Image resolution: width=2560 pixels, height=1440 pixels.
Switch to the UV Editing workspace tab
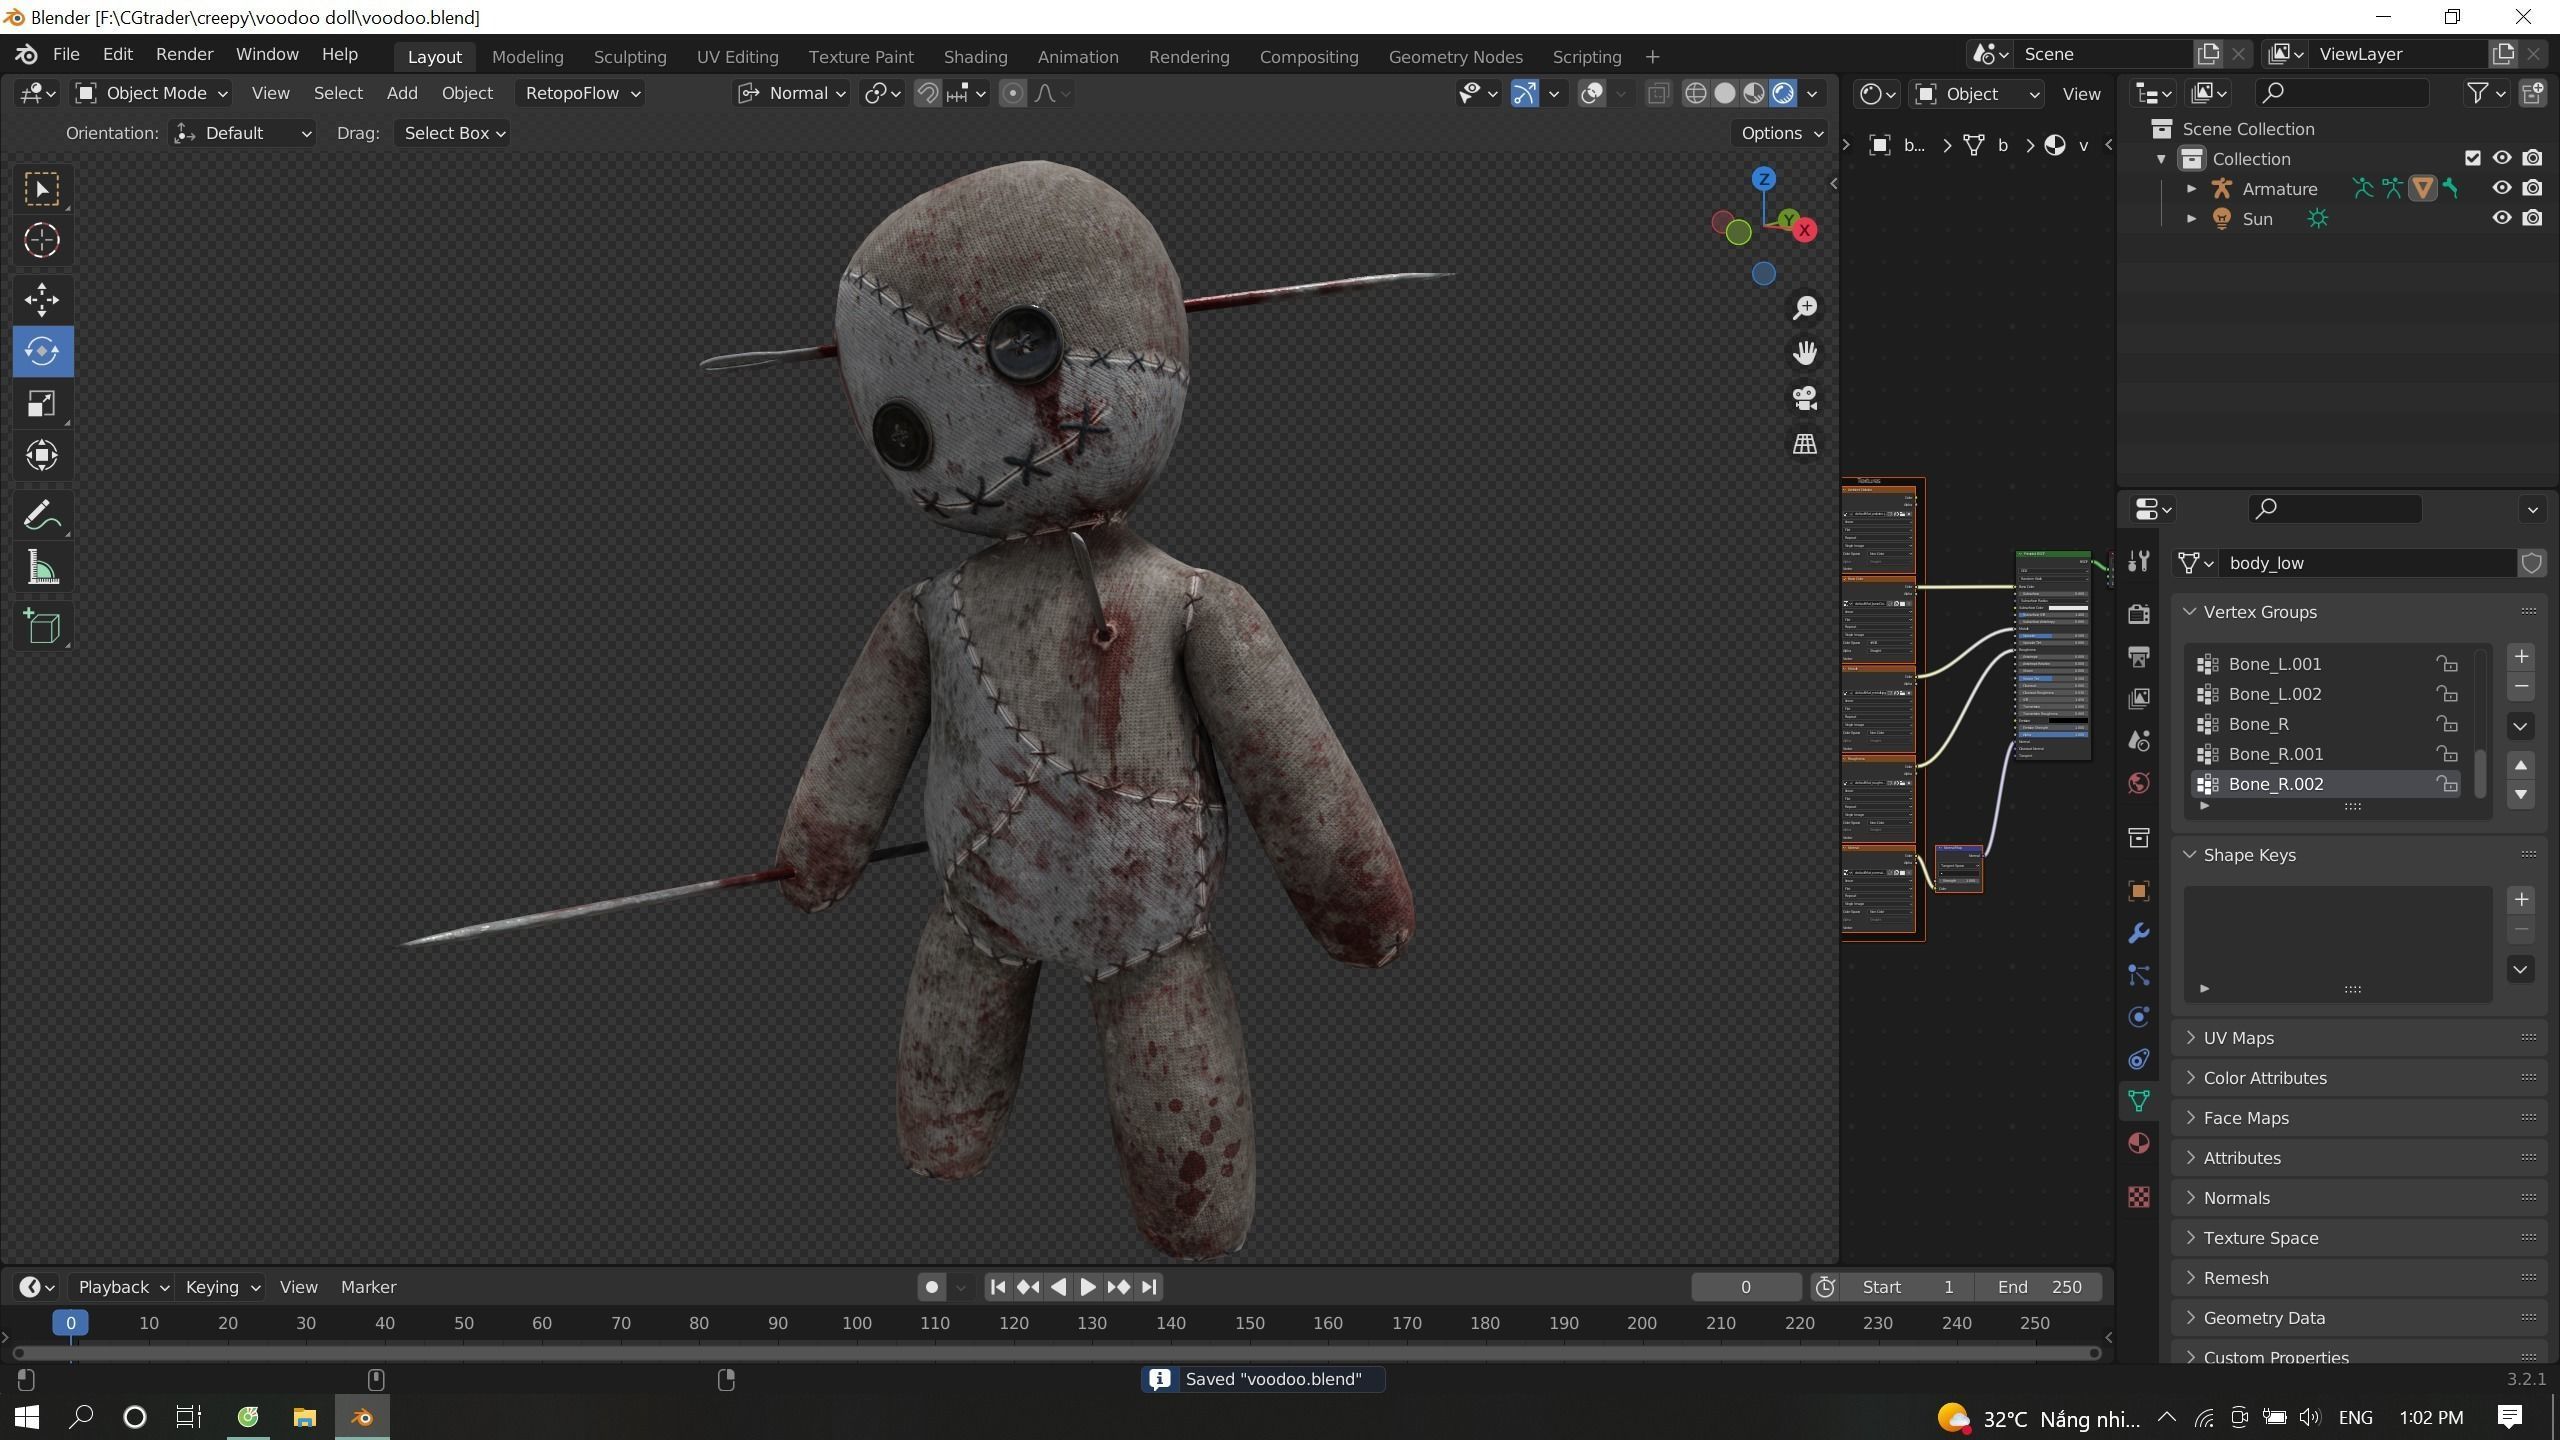[738, 57]
